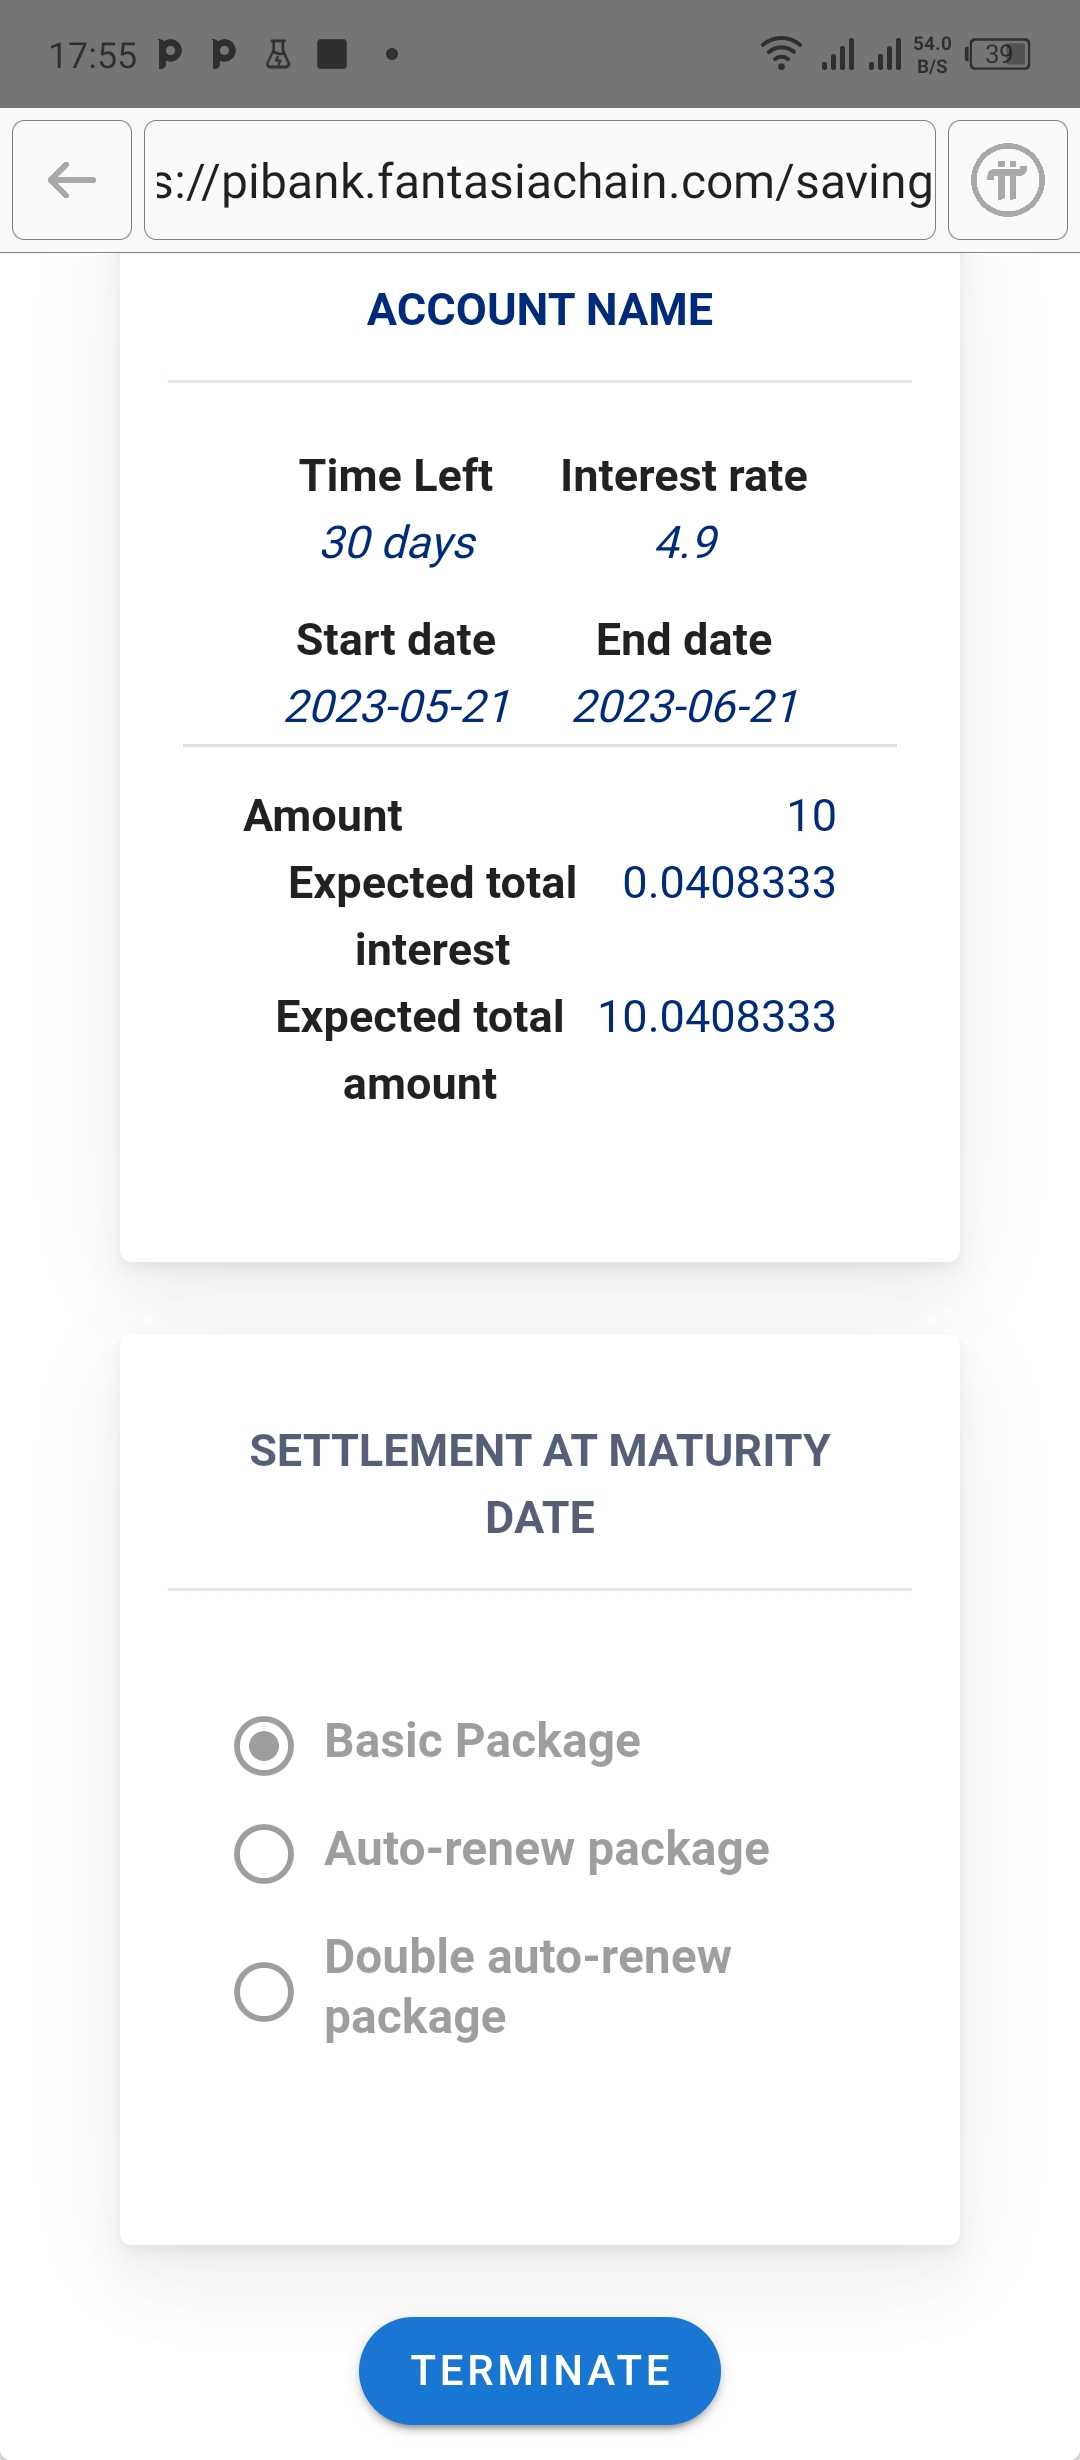Tap the back arrow in browser bar
Screen dimensions: 1080x2460
(x=72, y=180)
